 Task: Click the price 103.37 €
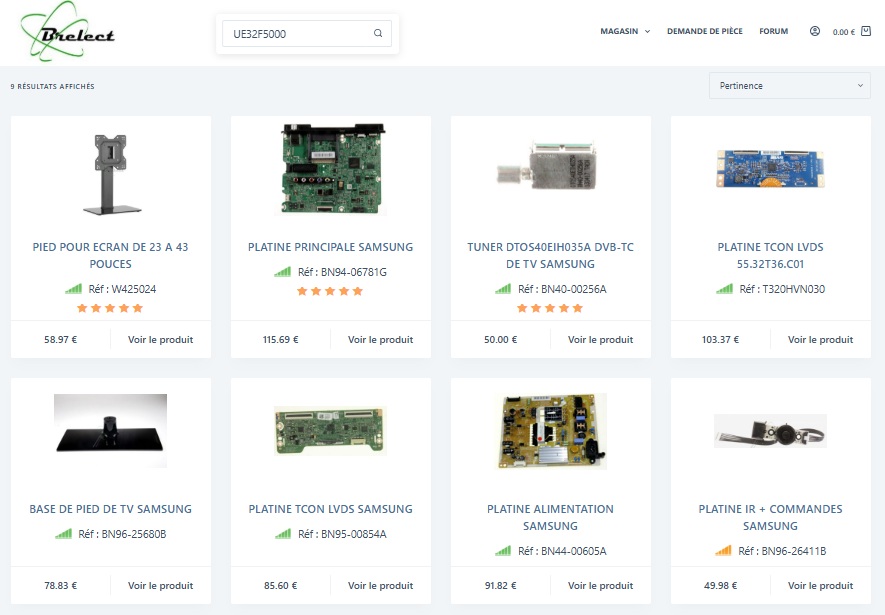pyautogui.click(x=720, y=340)
